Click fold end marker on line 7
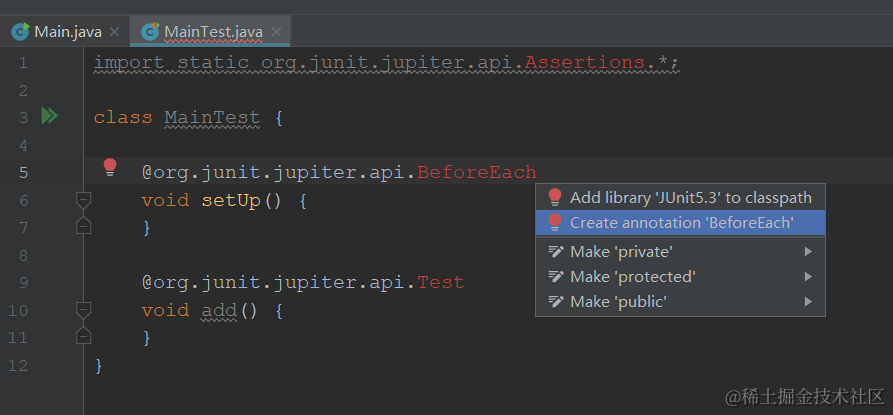Screen dimensions: 893x415 [84, 226]
